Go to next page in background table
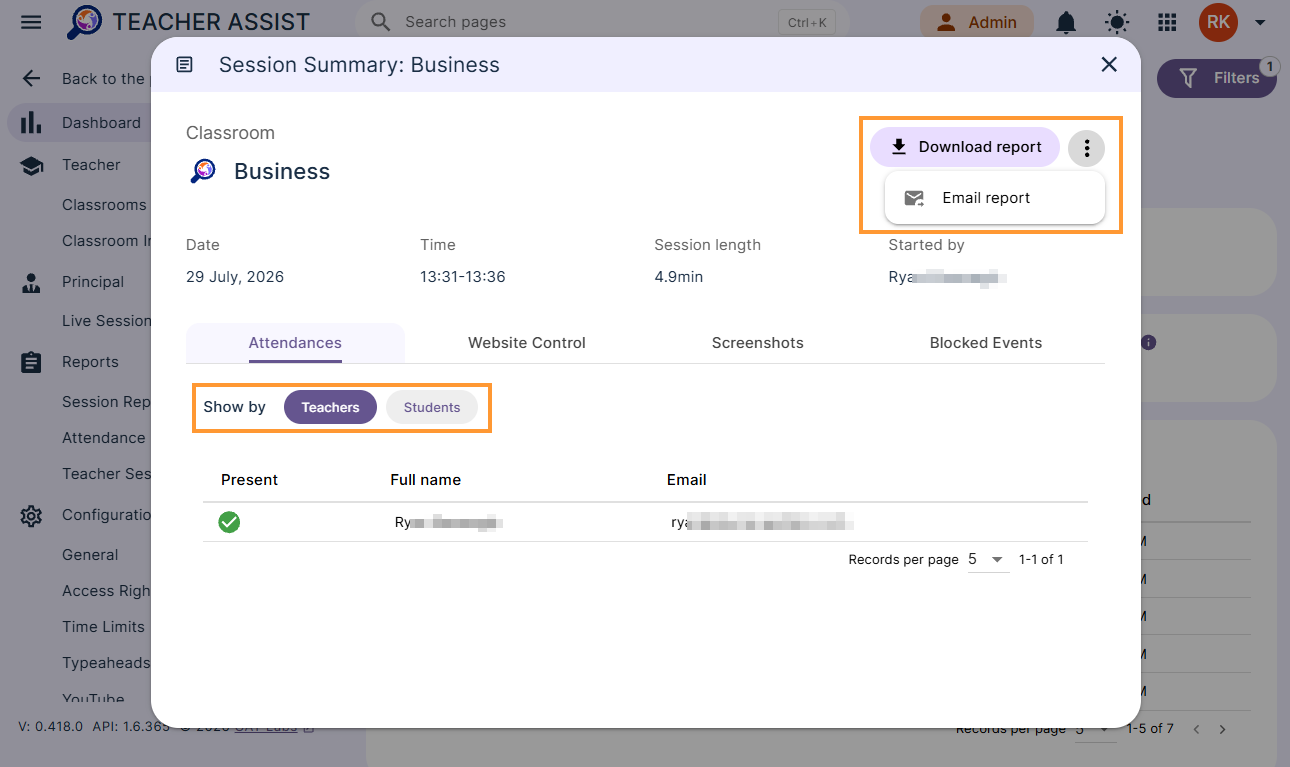Image resolution: width=1290 pixels, height=767 pixels. (x=1222, y=730)
